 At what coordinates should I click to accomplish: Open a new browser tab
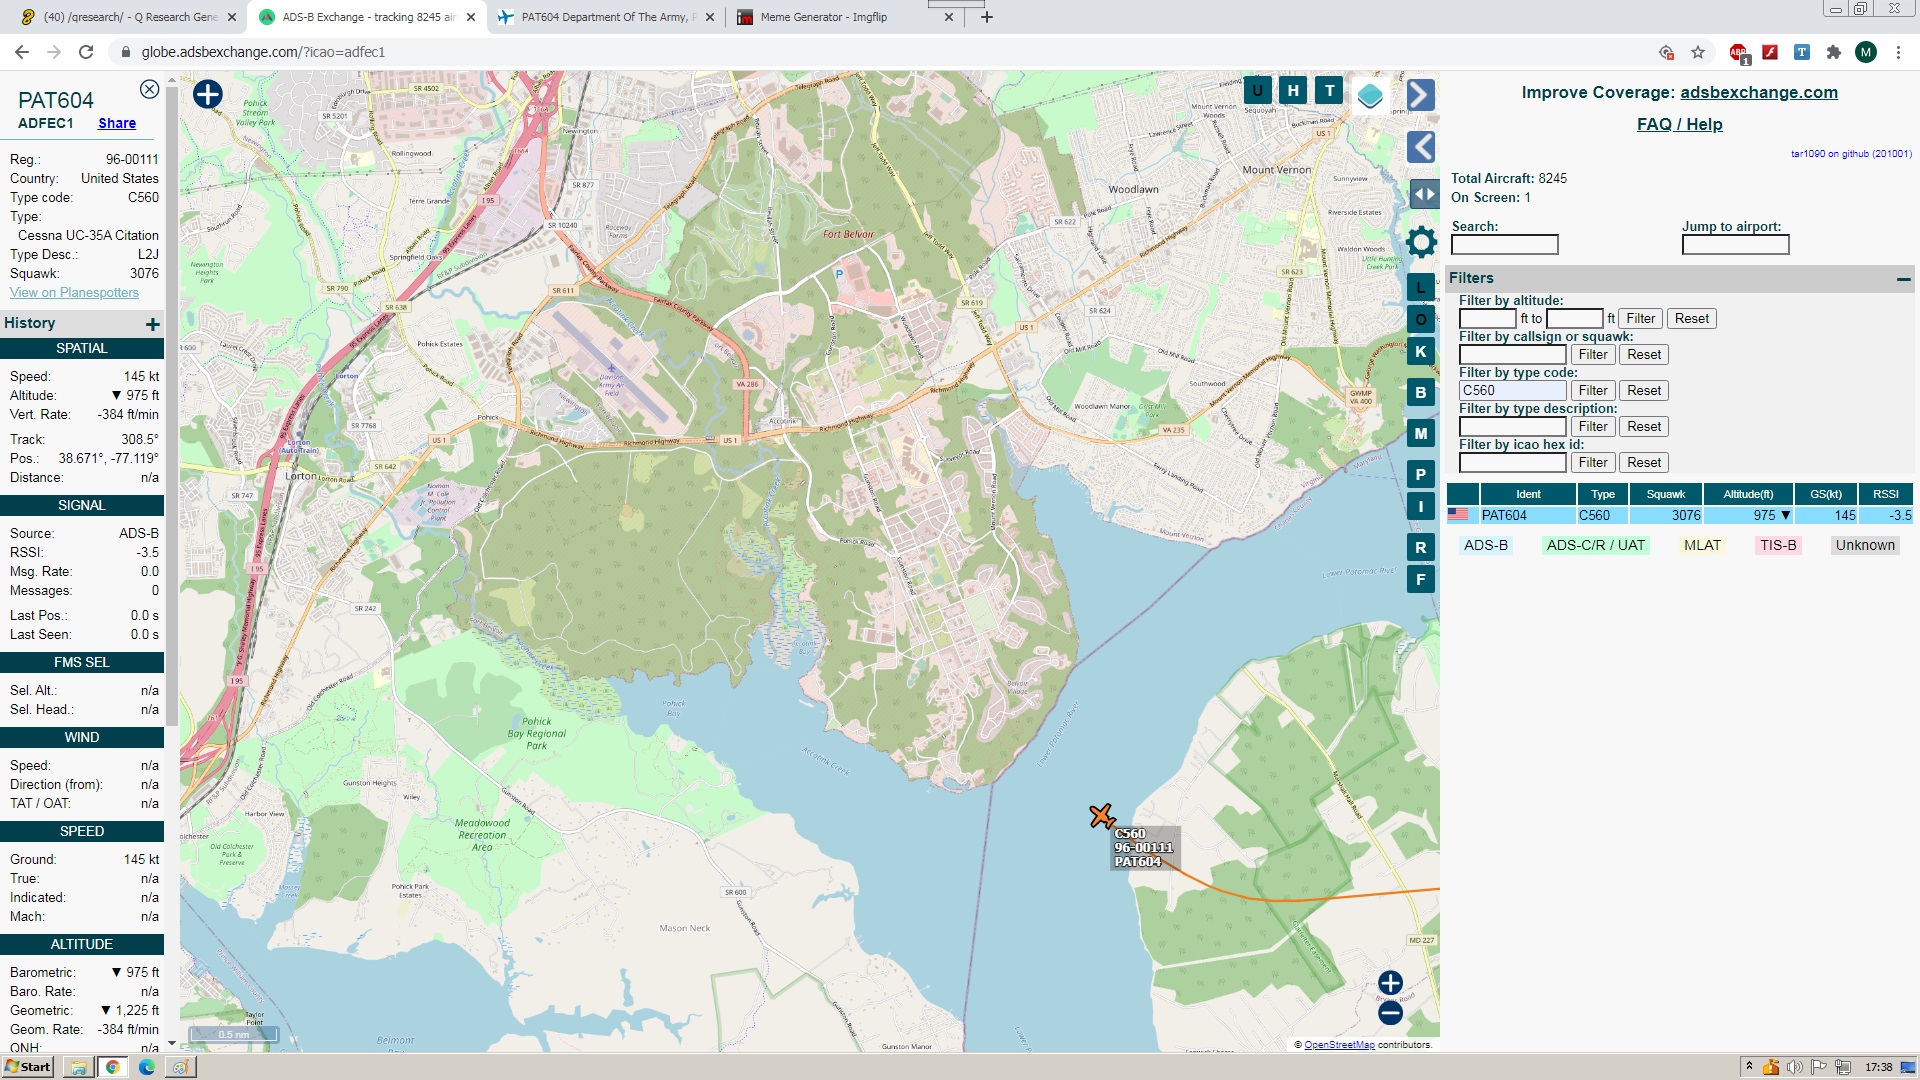click(987, 17)
